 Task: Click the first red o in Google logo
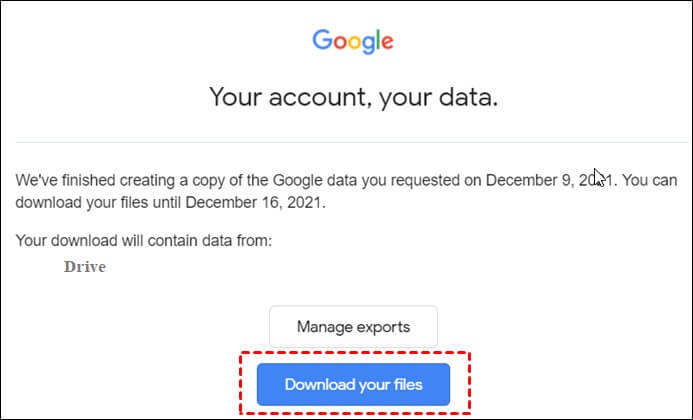click(x=340, y=42)
